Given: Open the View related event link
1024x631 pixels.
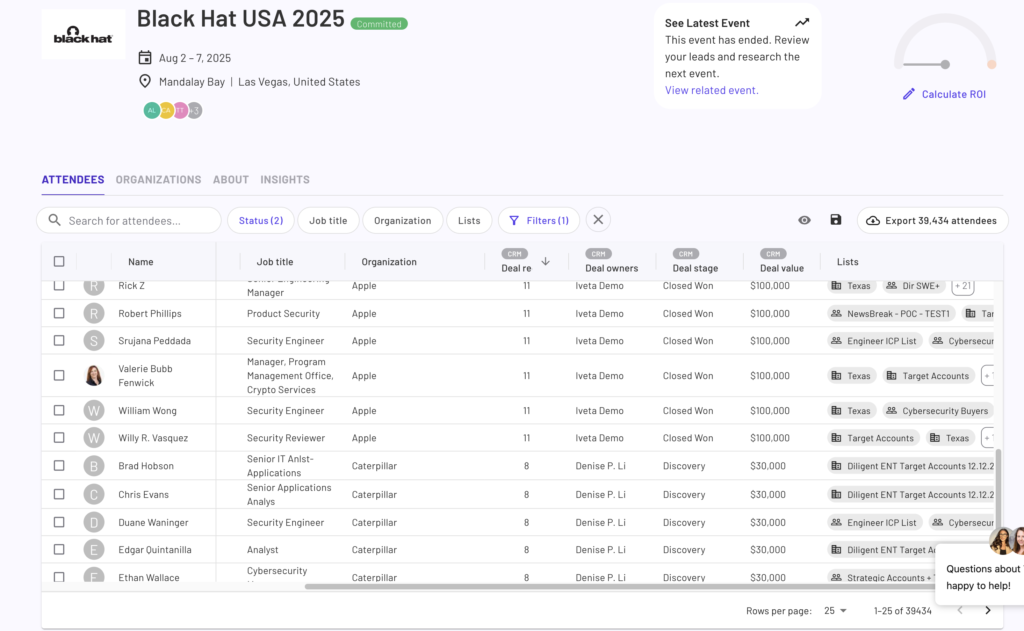Looking at the screenshot, I should pyautogui.click(x=711, y=90).
